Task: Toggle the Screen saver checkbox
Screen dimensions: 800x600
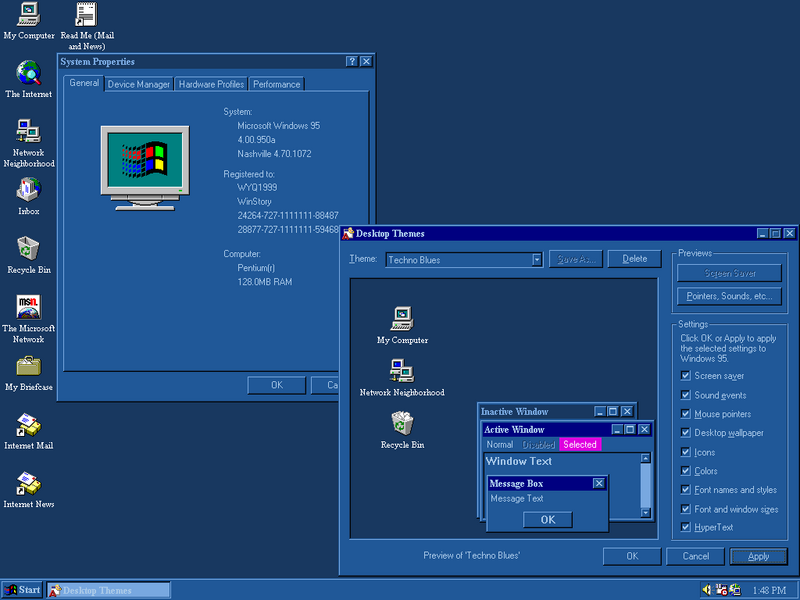Action: point(685,376)
